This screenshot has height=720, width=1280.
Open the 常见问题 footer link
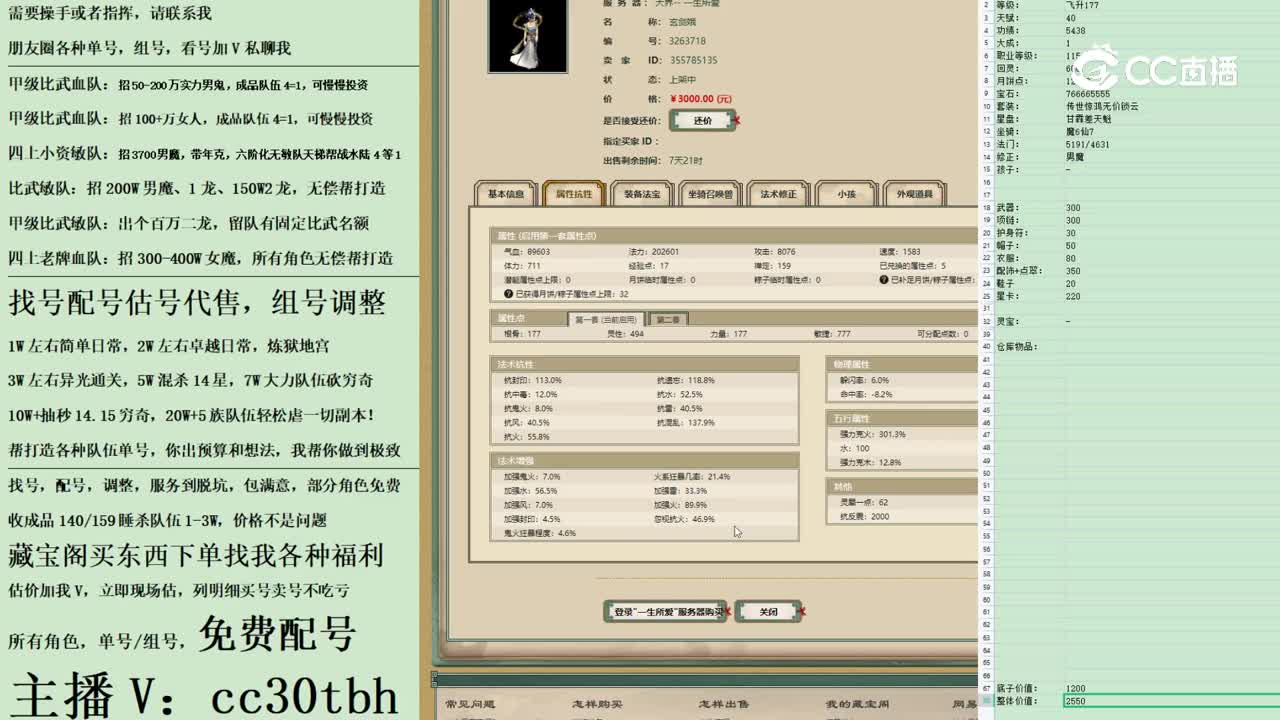tap(470, 705)
